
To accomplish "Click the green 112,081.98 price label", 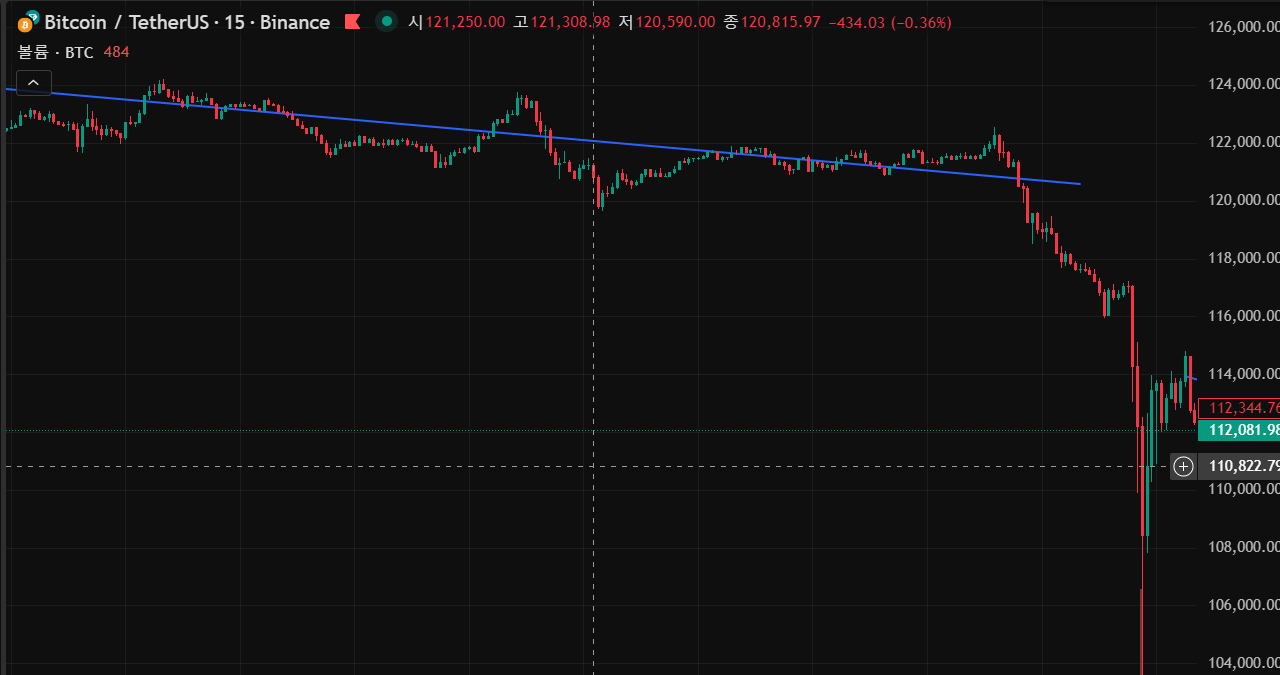I will pos(1243,430).
